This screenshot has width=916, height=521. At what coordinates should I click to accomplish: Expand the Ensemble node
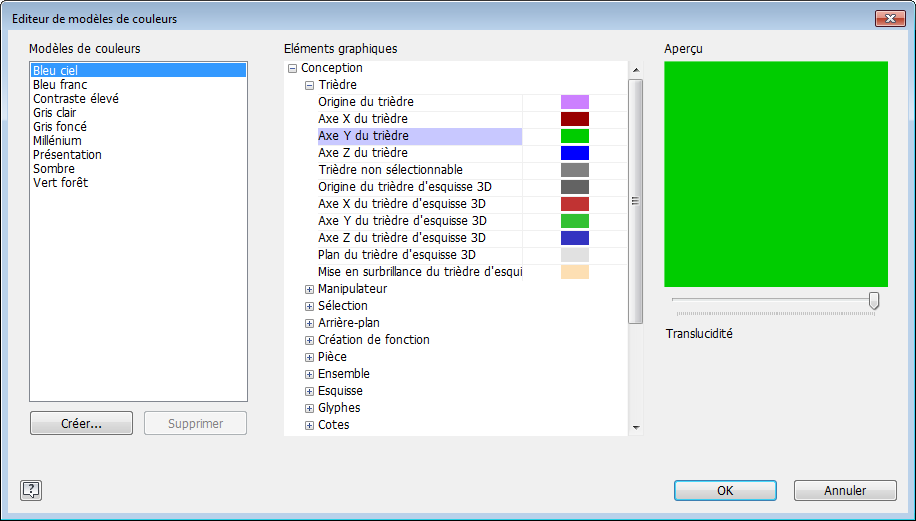click(310, 374)
